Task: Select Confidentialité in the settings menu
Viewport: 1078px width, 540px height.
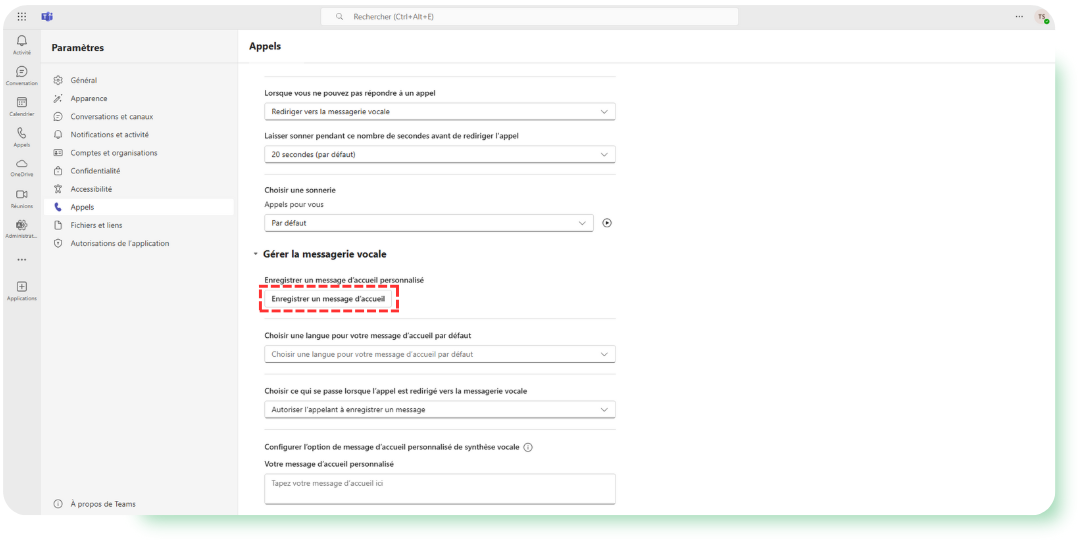Action: click(95, 171)
